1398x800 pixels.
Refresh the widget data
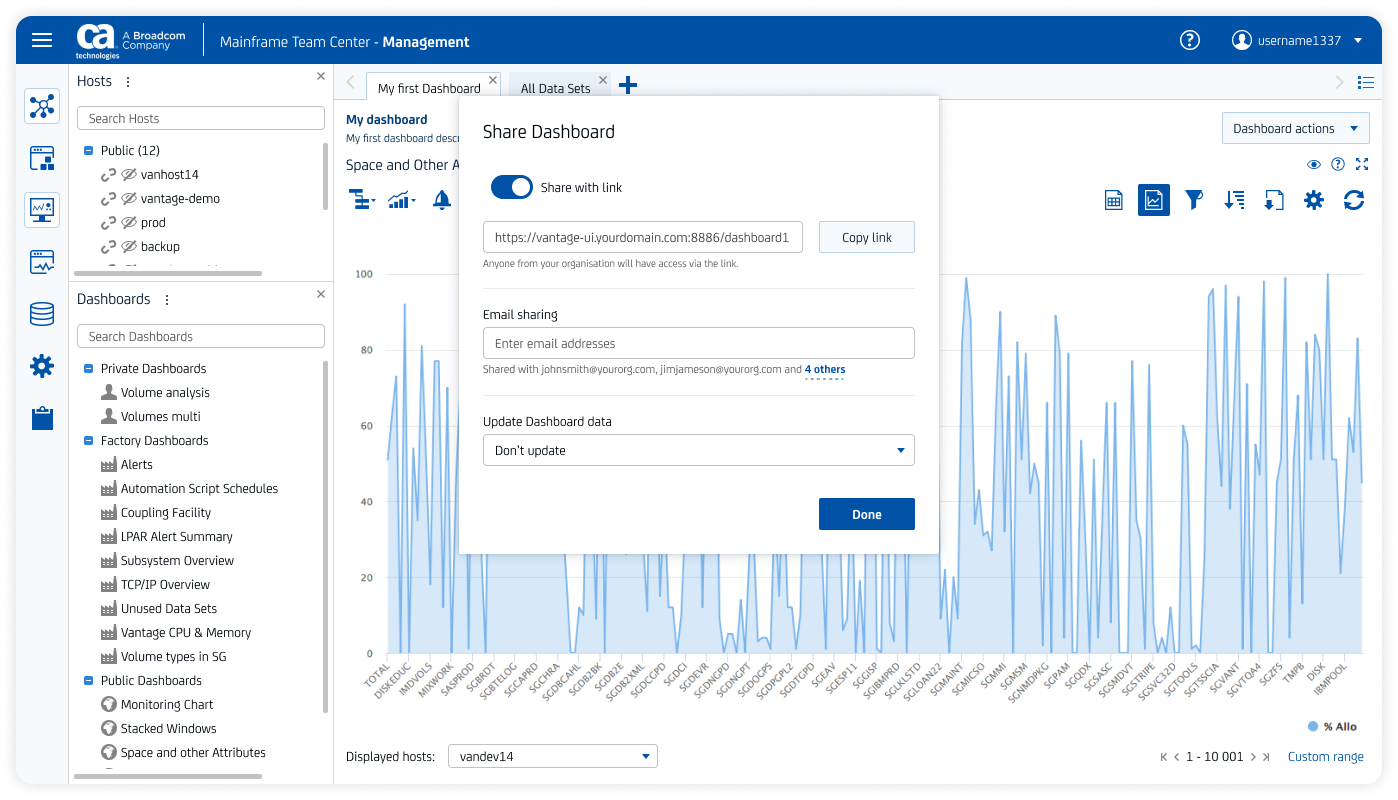[x=1354, y=200]
